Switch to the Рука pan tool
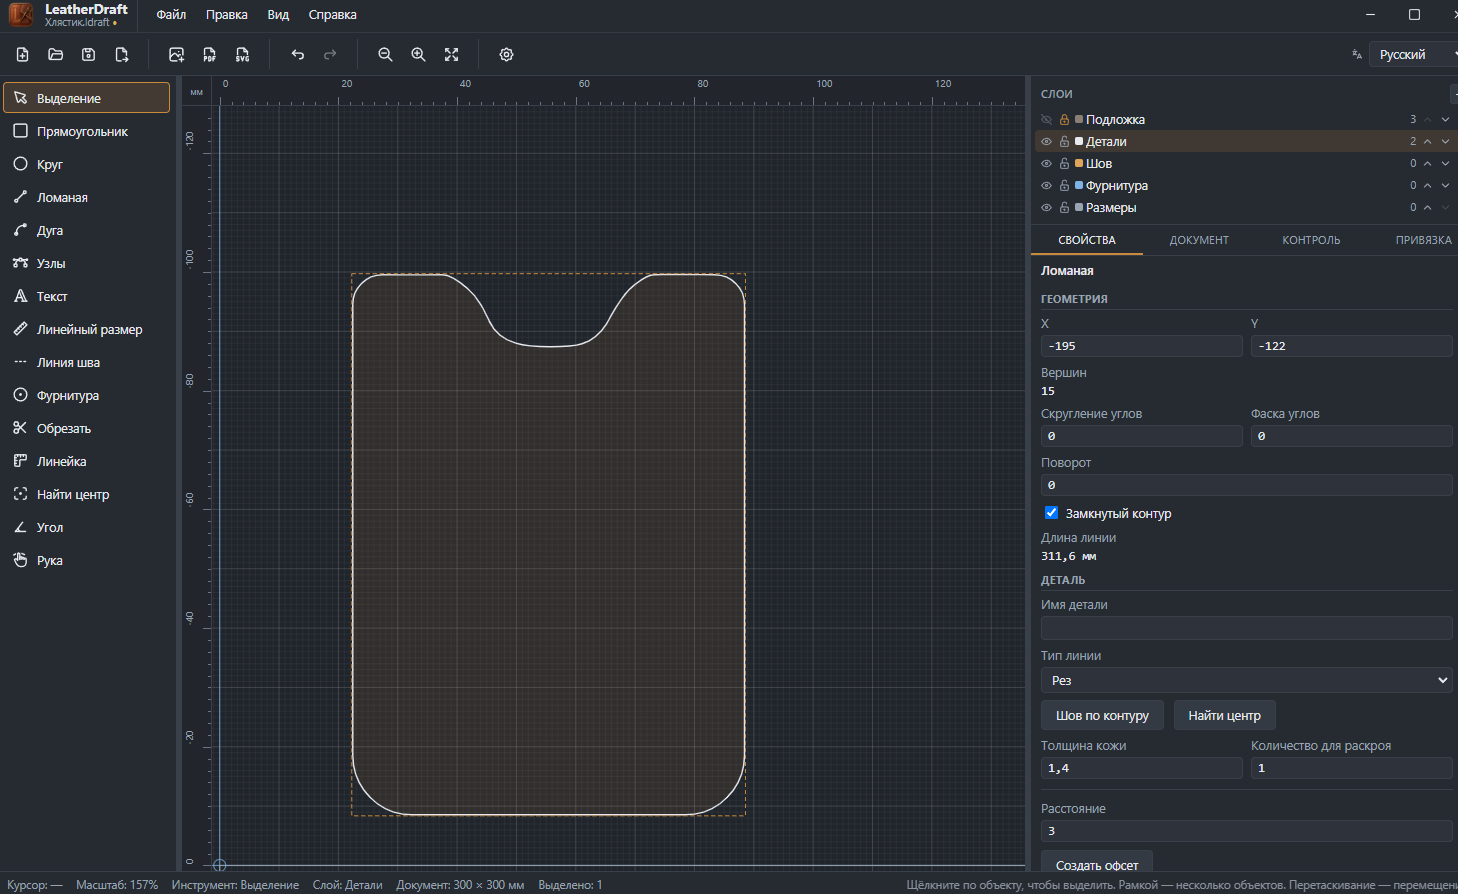This screenshot has height=894, width=1458. pos(87,560)
